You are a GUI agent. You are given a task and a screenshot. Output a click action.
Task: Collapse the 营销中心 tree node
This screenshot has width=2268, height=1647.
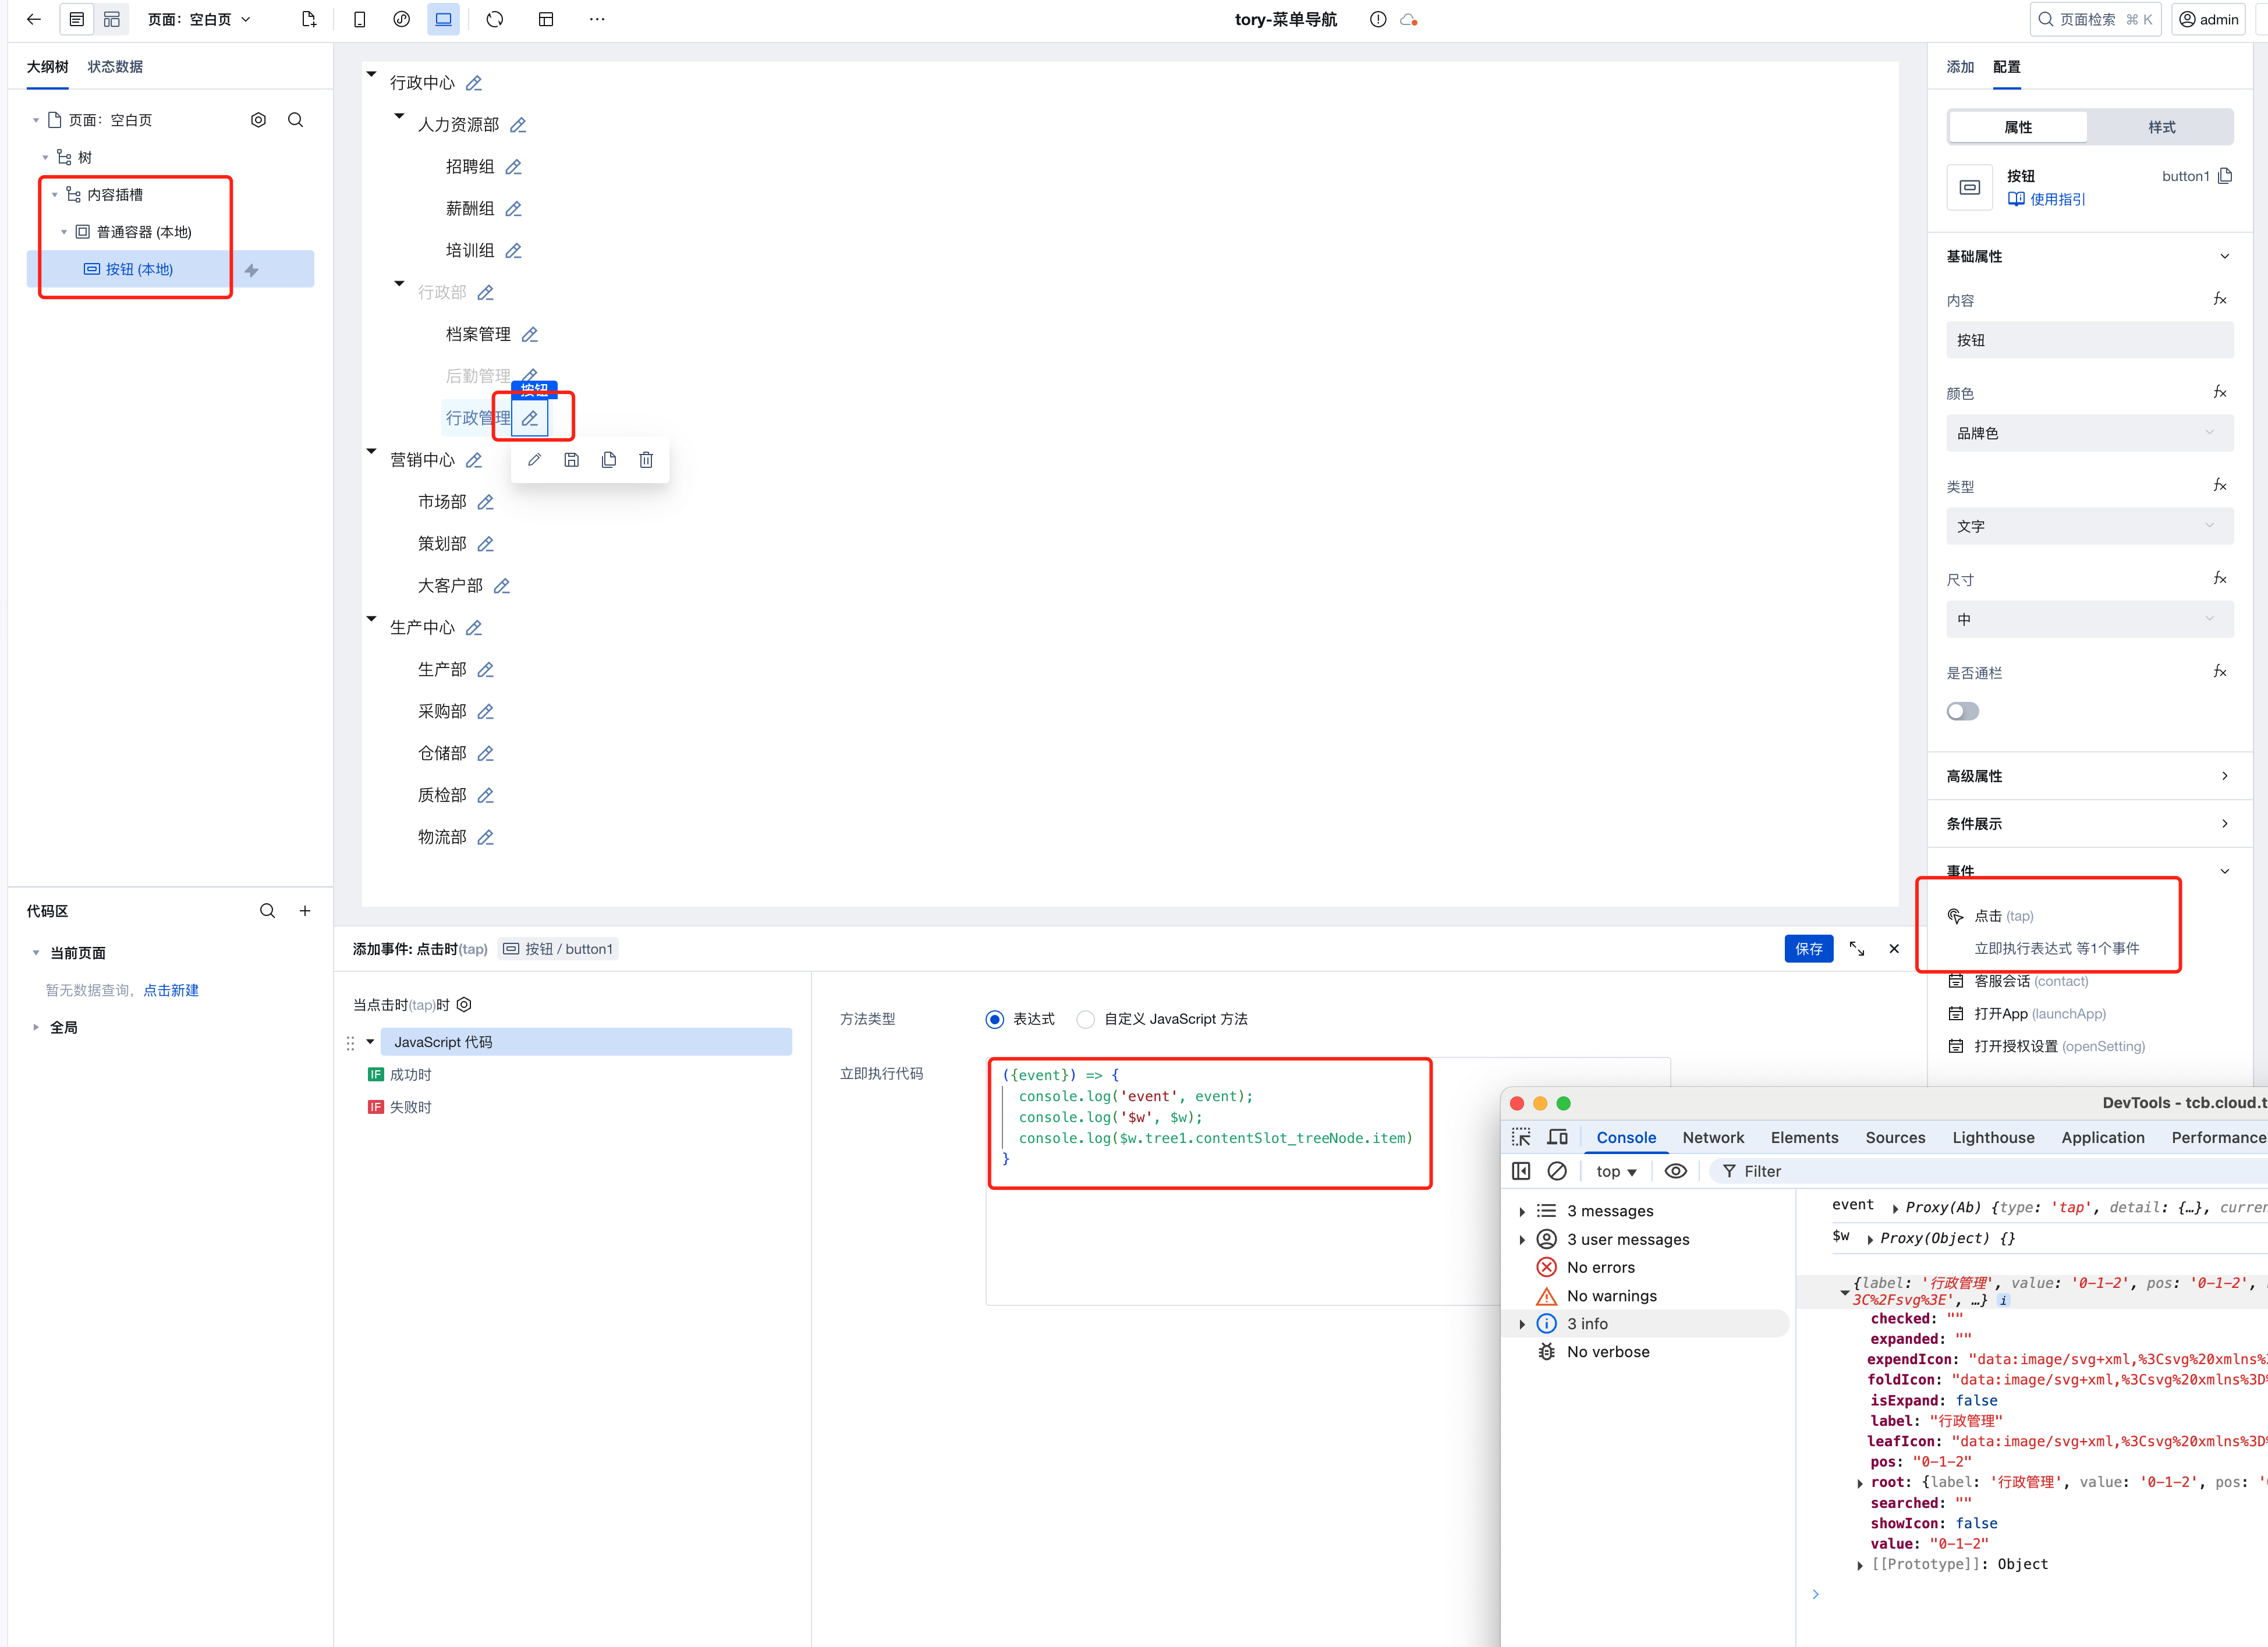[371, 452]
